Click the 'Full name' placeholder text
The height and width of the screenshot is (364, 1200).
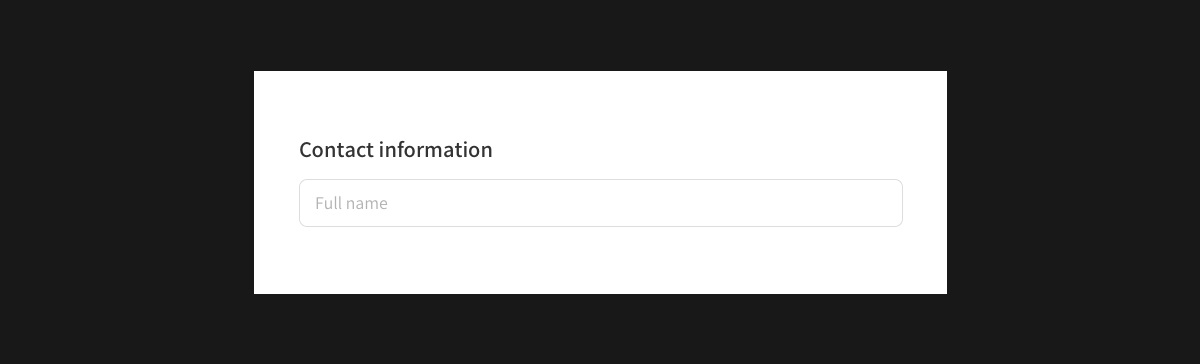pos(351,203)
